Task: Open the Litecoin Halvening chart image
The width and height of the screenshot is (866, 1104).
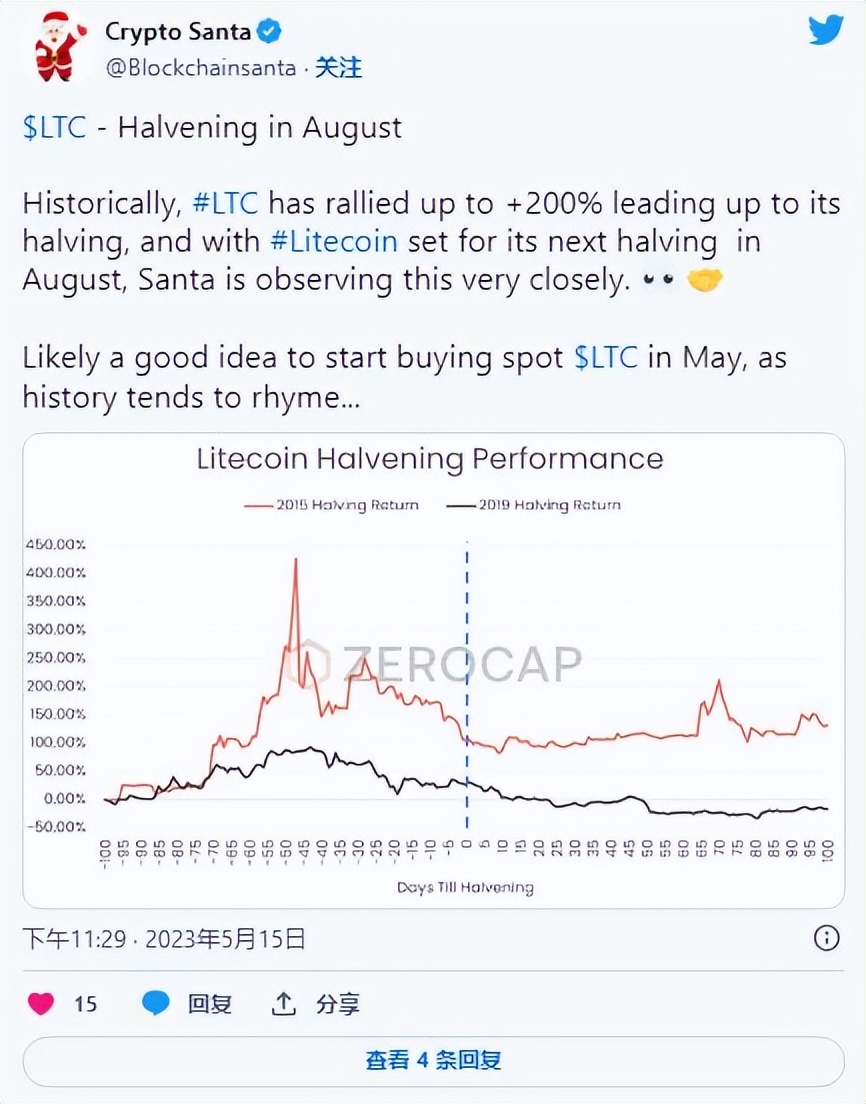Action: [433, 670]
